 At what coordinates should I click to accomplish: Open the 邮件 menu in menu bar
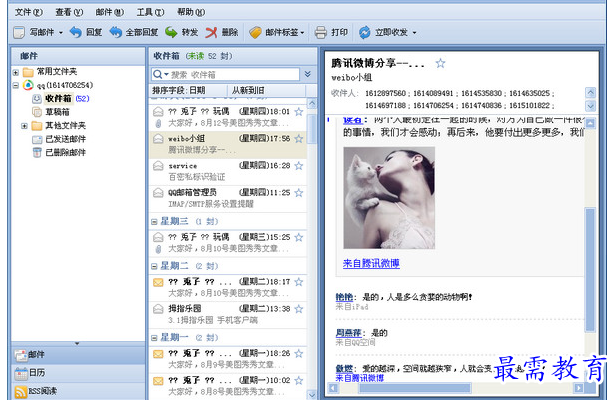coord(110,12)
